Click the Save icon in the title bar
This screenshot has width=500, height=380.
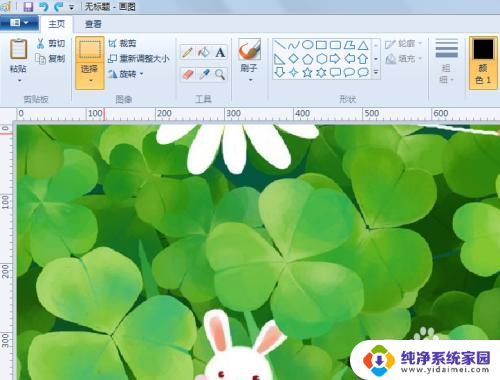click(x=28, y=7)
